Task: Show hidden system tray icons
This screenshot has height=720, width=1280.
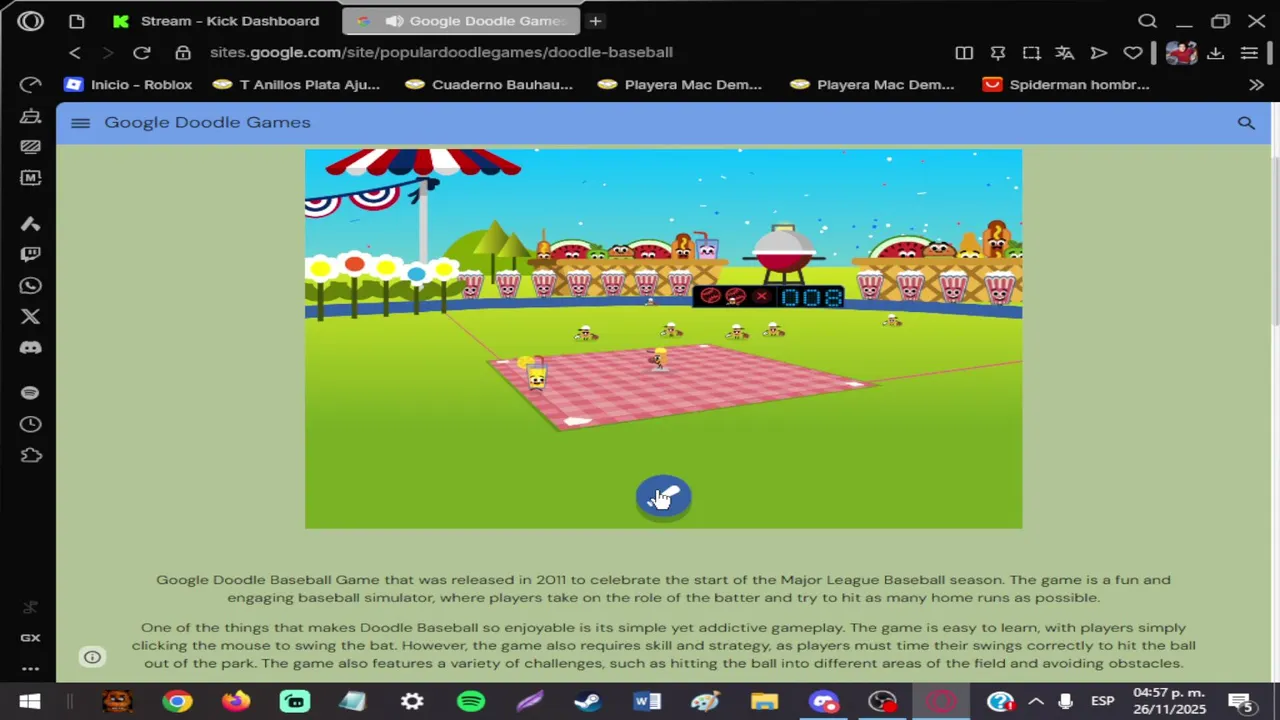Action: (1036, 701)
